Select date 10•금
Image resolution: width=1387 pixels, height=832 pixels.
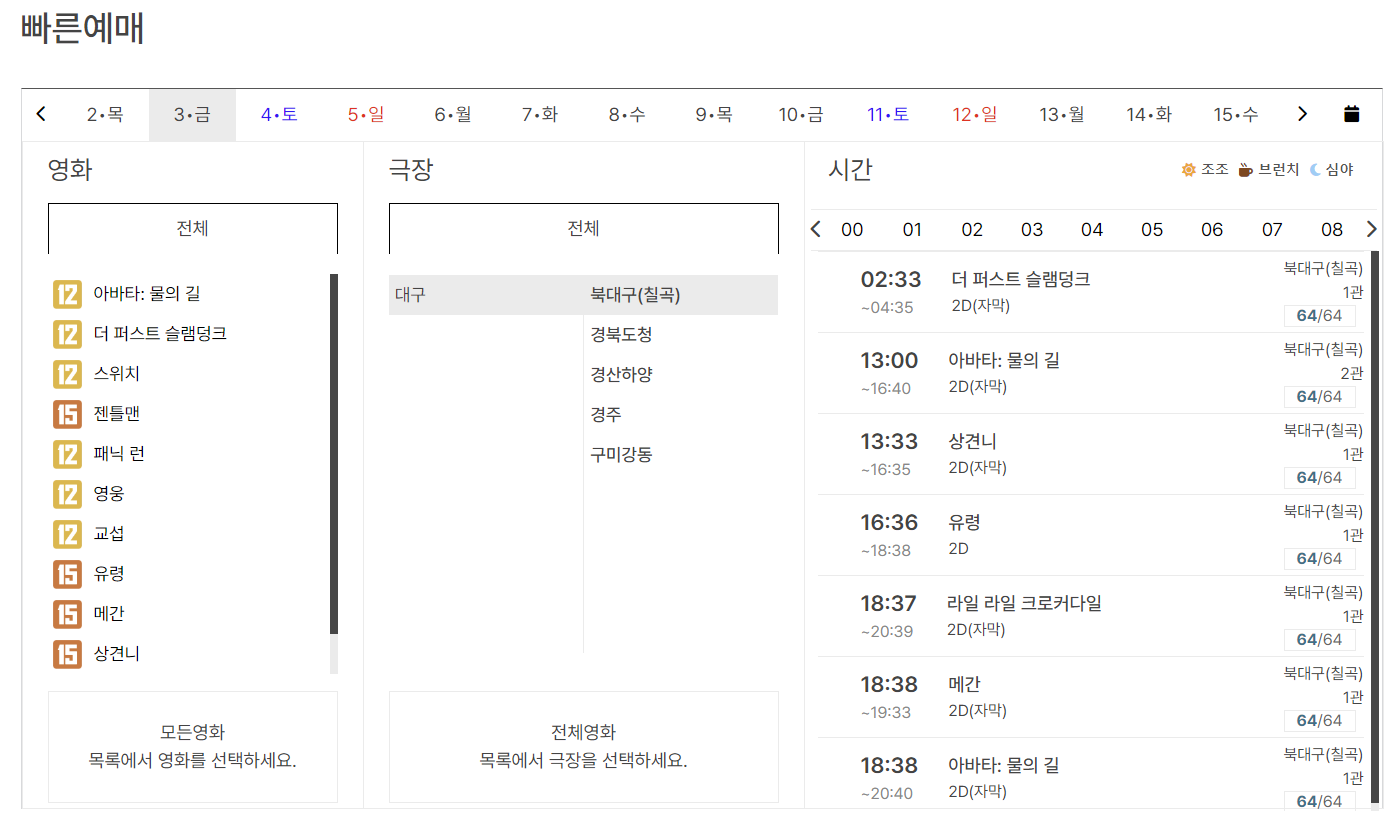coord(801,114)
